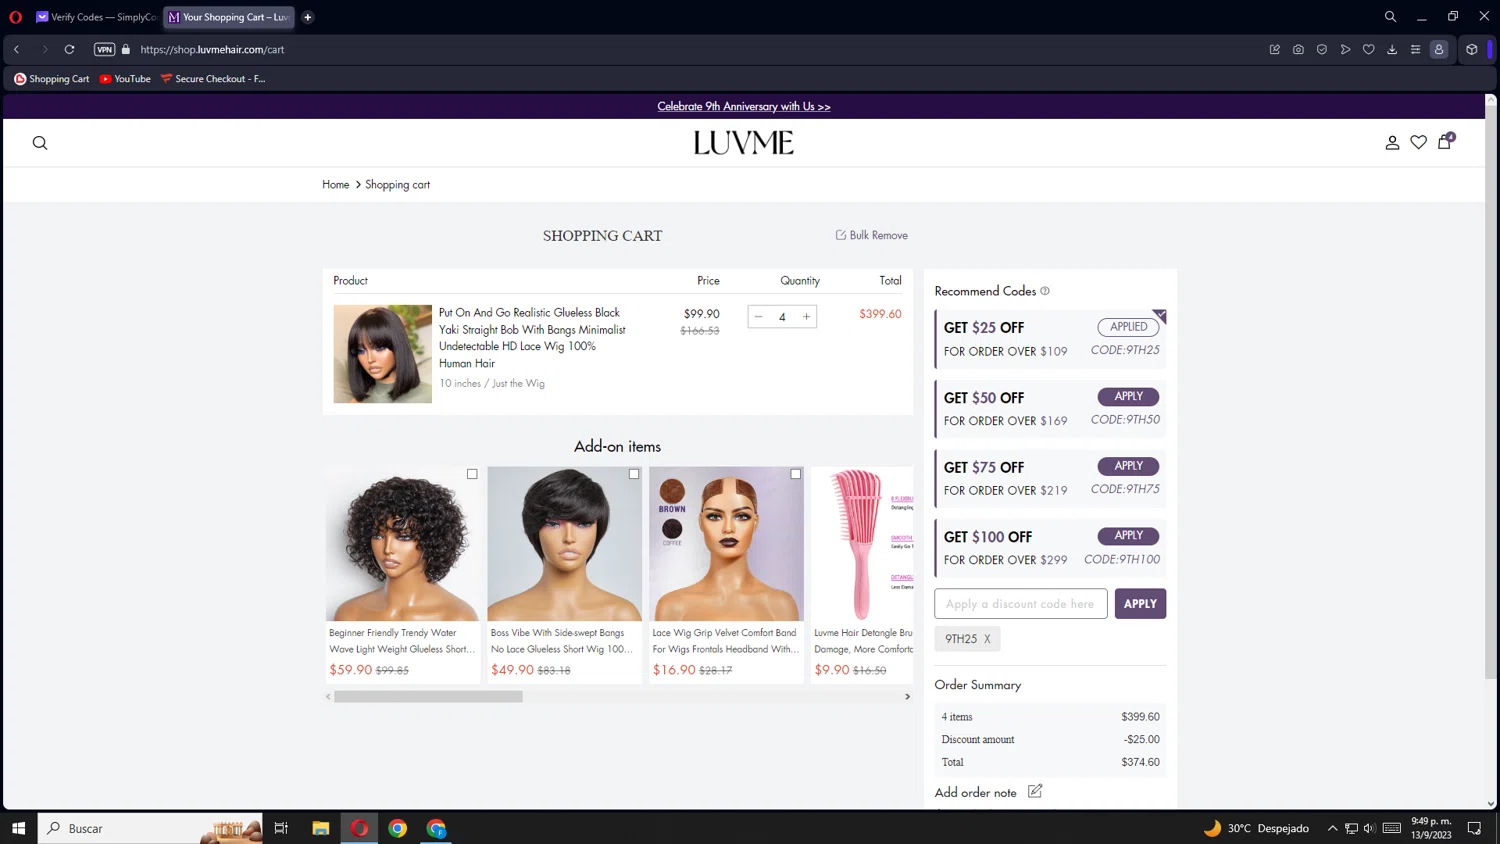Click APPLY next to discount code field
1500x844 pixels.
tap(1140, 604)
